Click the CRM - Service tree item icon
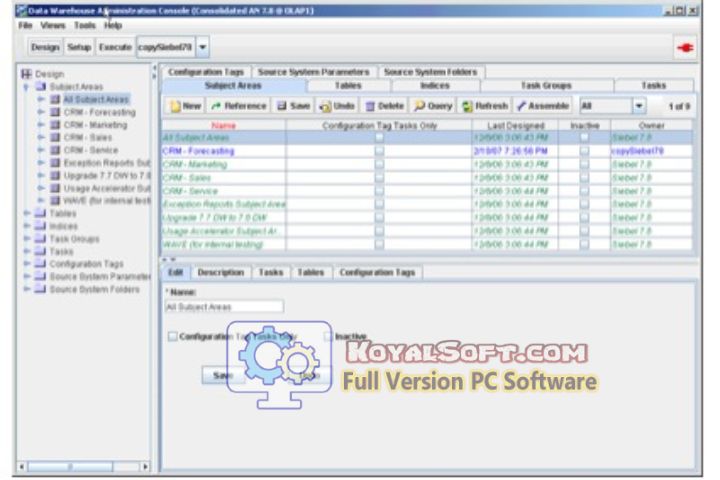720x480 pixels. point(55,150)
